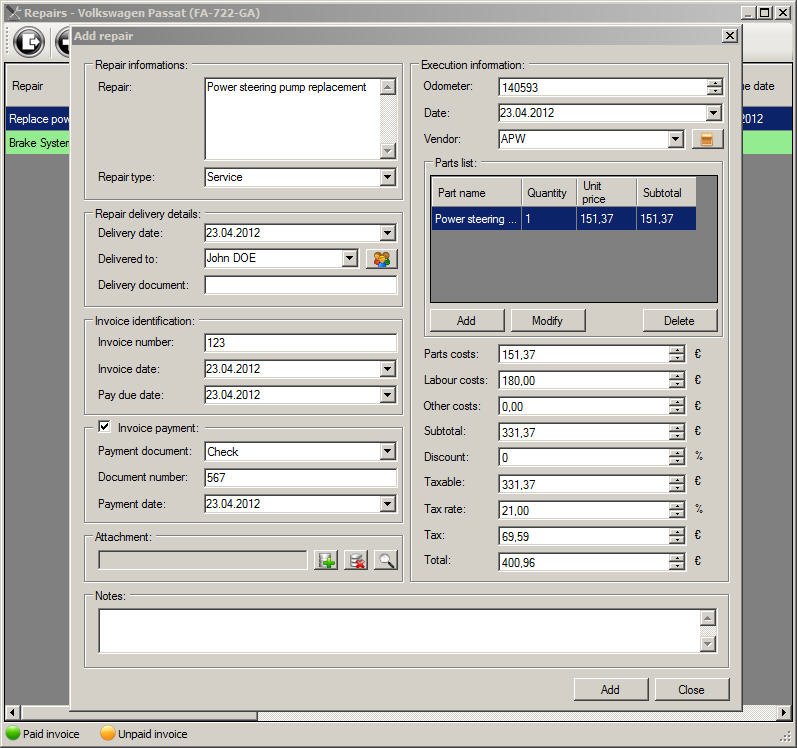Increase the Labour costs spinner value
Image resolution: width=797 pixels, height=748 pixels.
[x=677, y=376]
